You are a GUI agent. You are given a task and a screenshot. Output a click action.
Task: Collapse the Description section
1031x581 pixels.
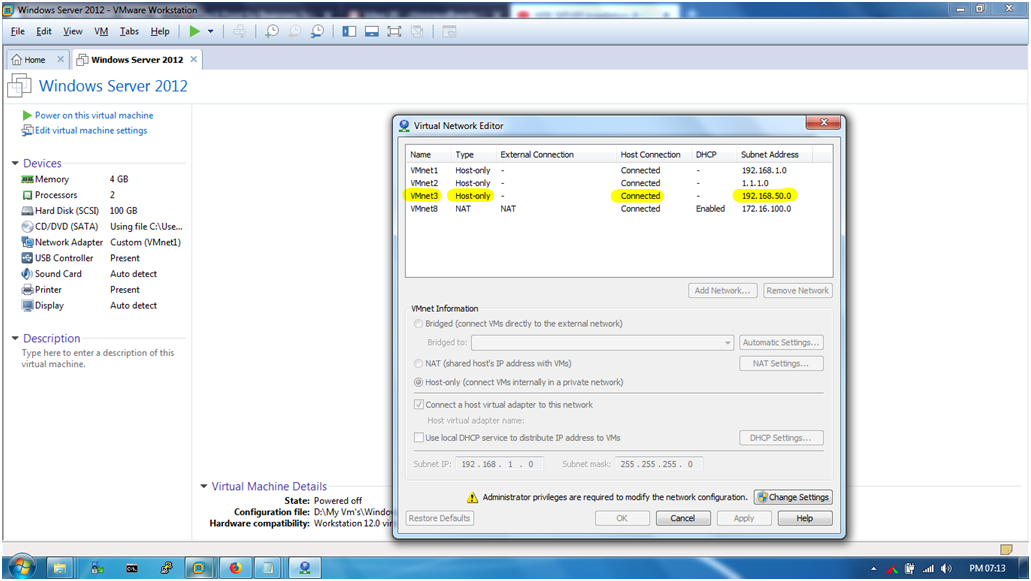[x=15, y=338]
